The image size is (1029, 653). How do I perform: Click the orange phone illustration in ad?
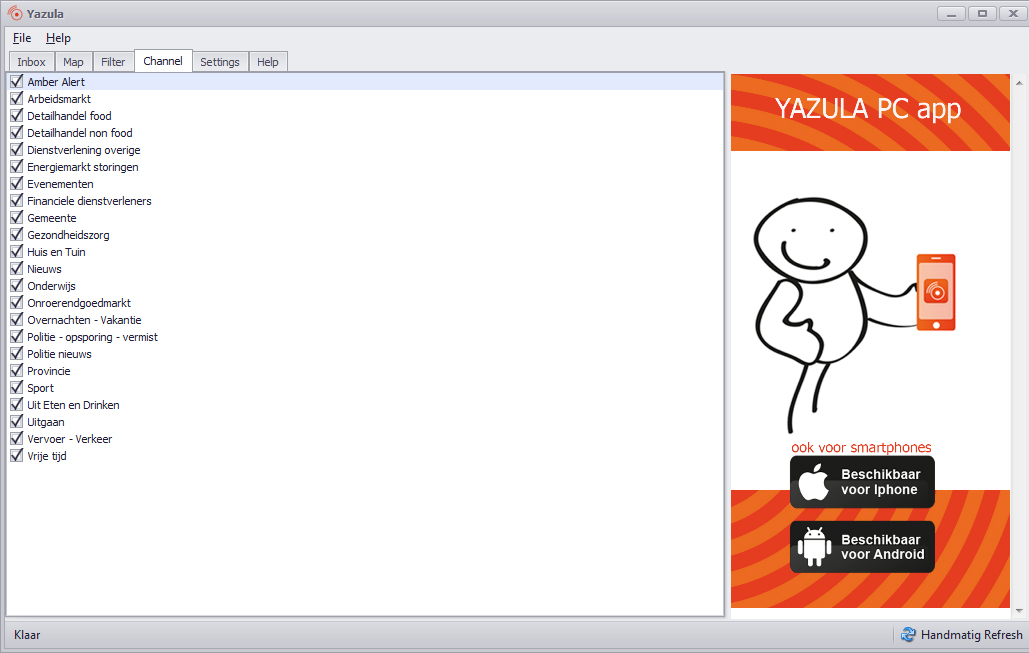point(936,292)
